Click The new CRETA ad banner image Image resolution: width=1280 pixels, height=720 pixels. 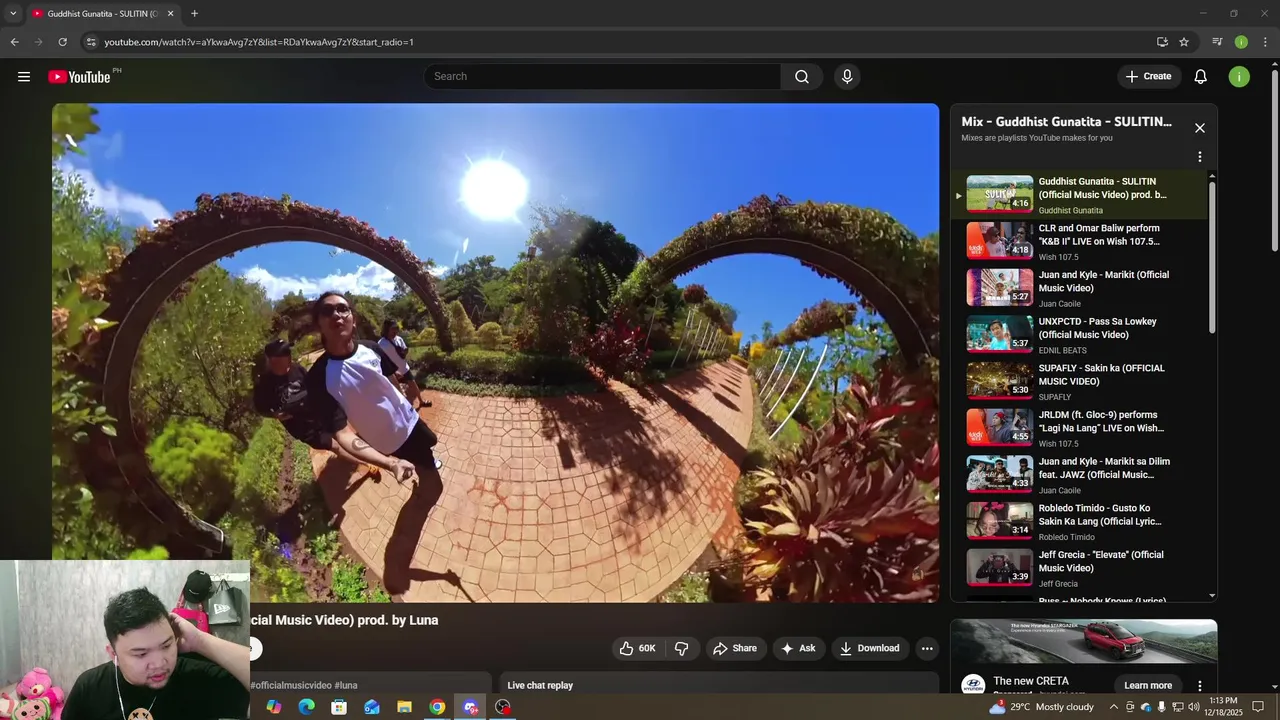1084,642
